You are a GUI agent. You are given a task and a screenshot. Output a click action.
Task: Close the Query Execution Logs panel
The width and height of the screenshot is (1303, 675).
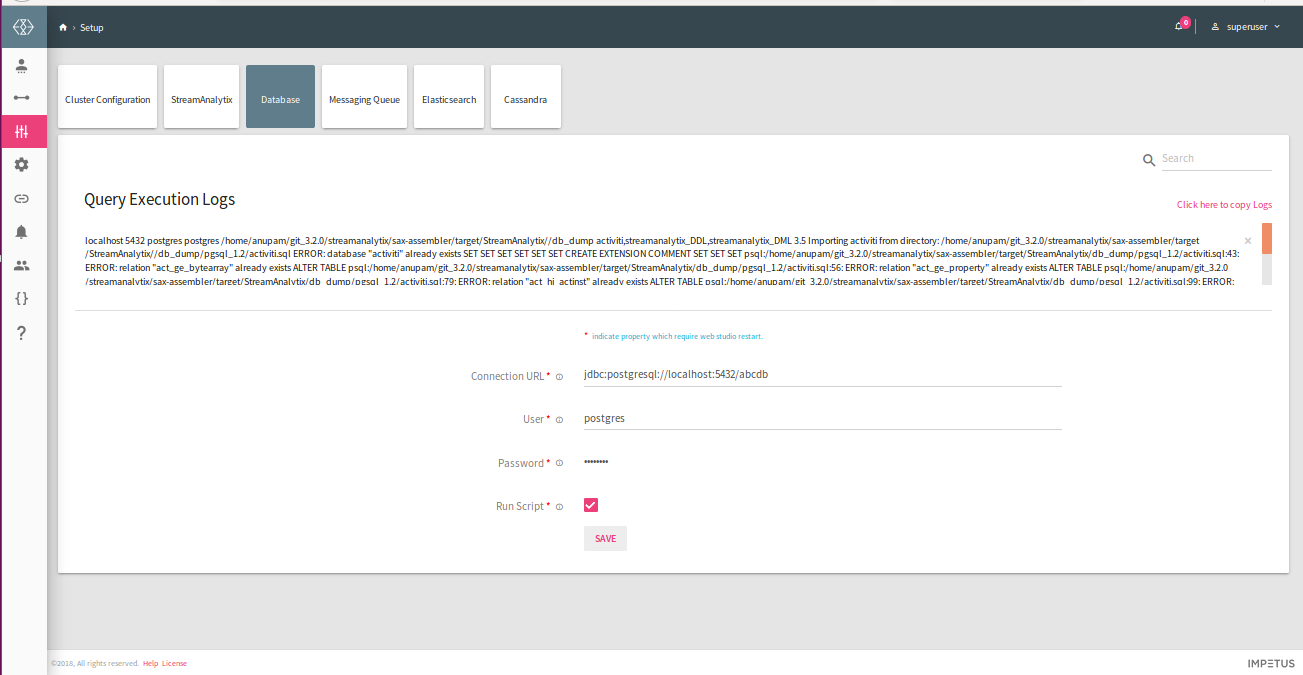(x=1248, y=241)
